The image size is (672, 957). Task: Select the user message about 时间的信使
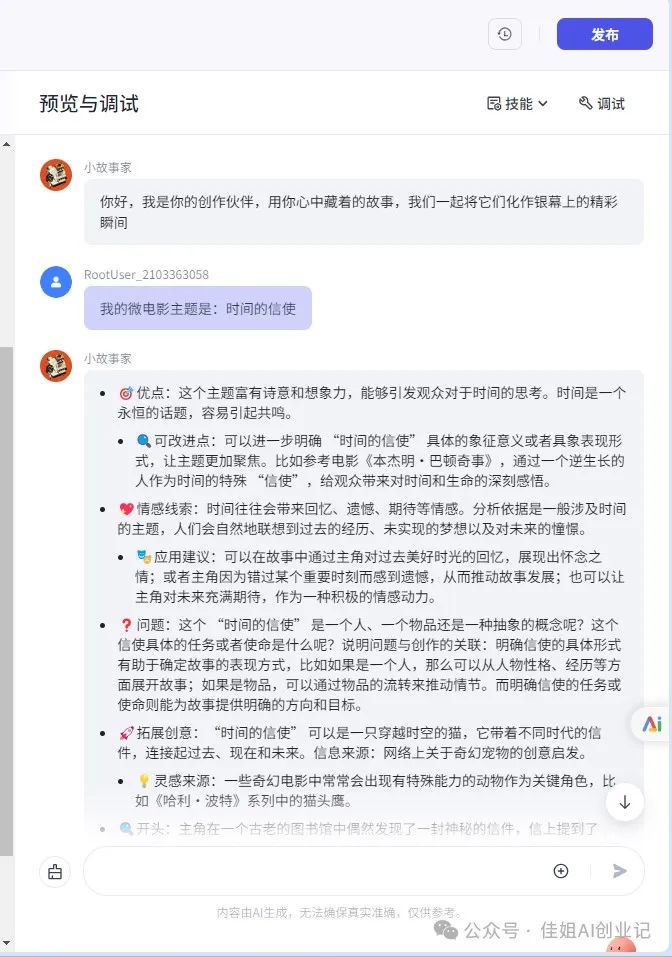[x=198, y=308]
